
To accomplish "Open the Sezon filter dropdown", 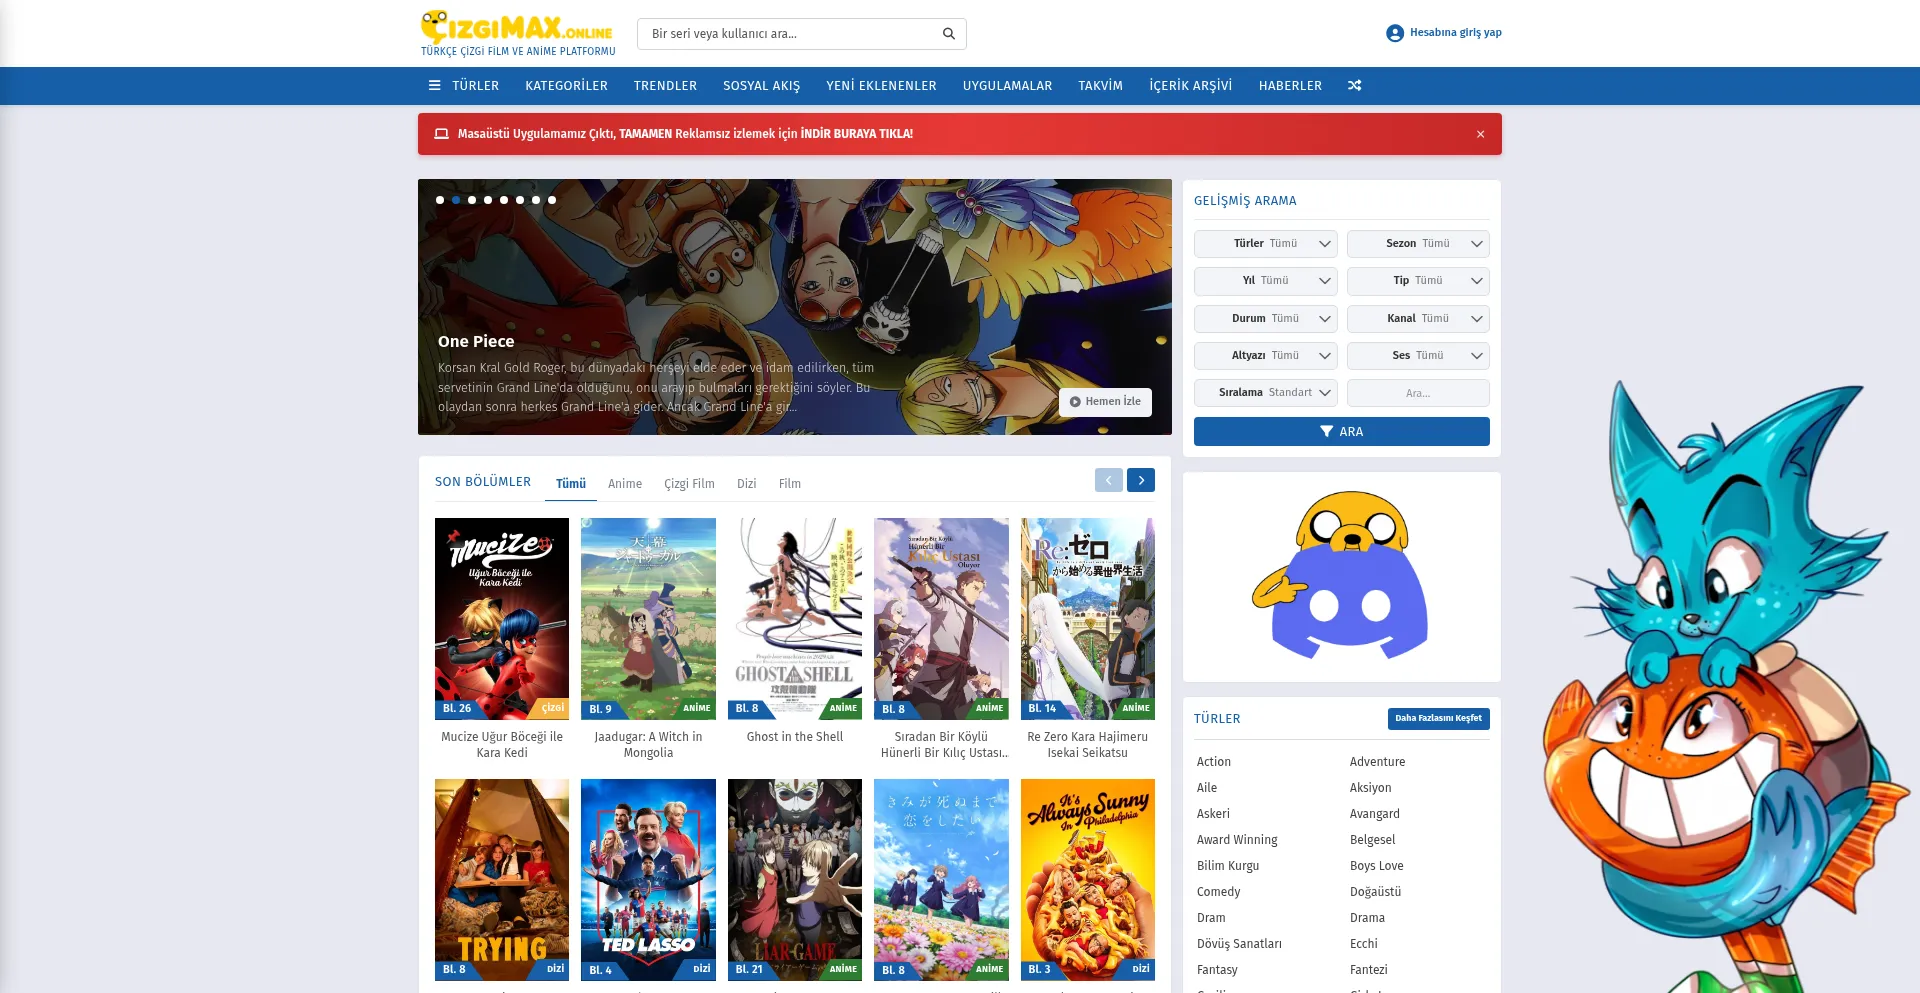I will (x=1418, y=244).
